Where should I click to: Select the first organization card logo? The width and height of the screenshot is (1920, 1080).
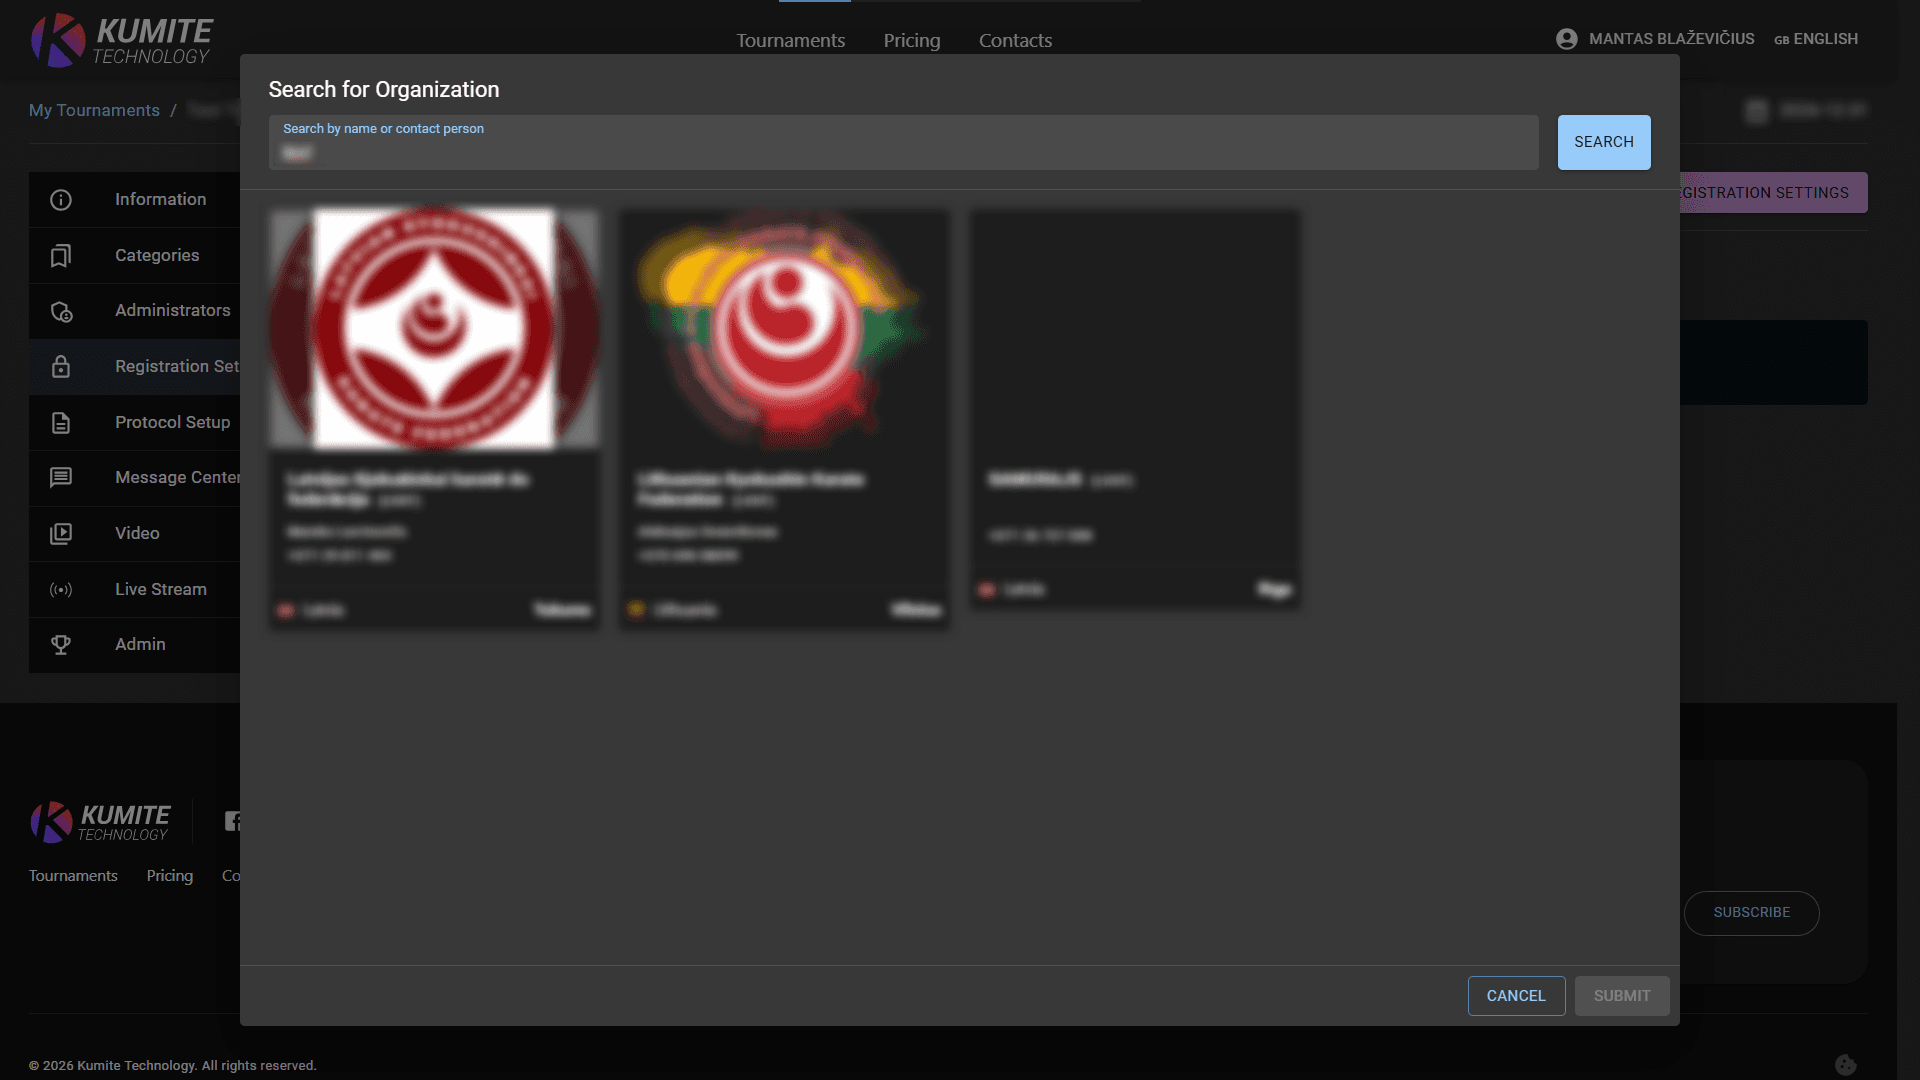(x=434, y=328)
